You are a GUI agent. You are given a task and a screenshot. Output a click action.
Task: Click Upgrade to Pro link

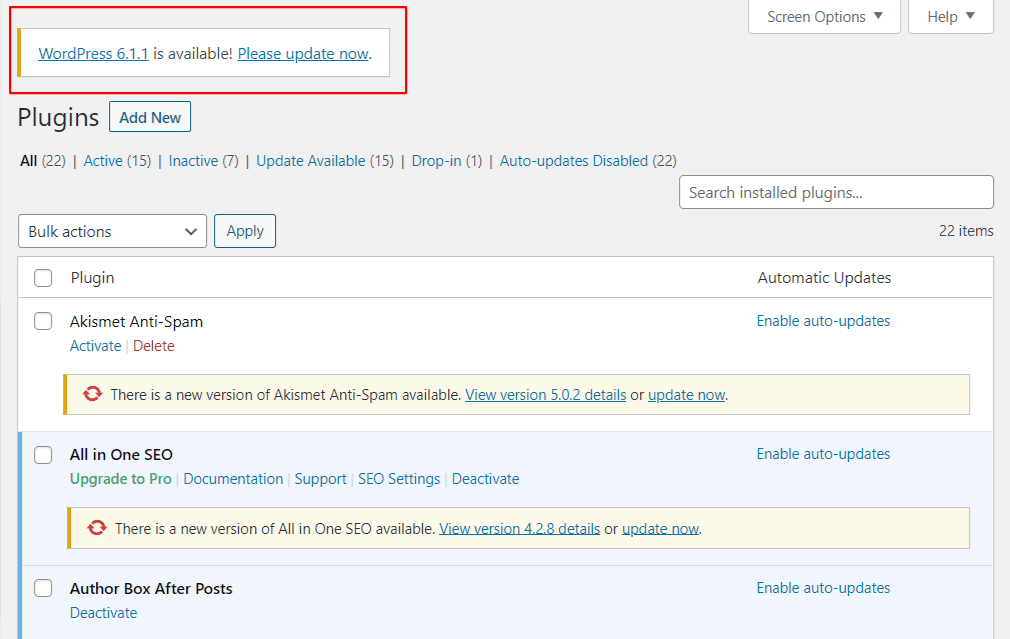pos(120,479)
